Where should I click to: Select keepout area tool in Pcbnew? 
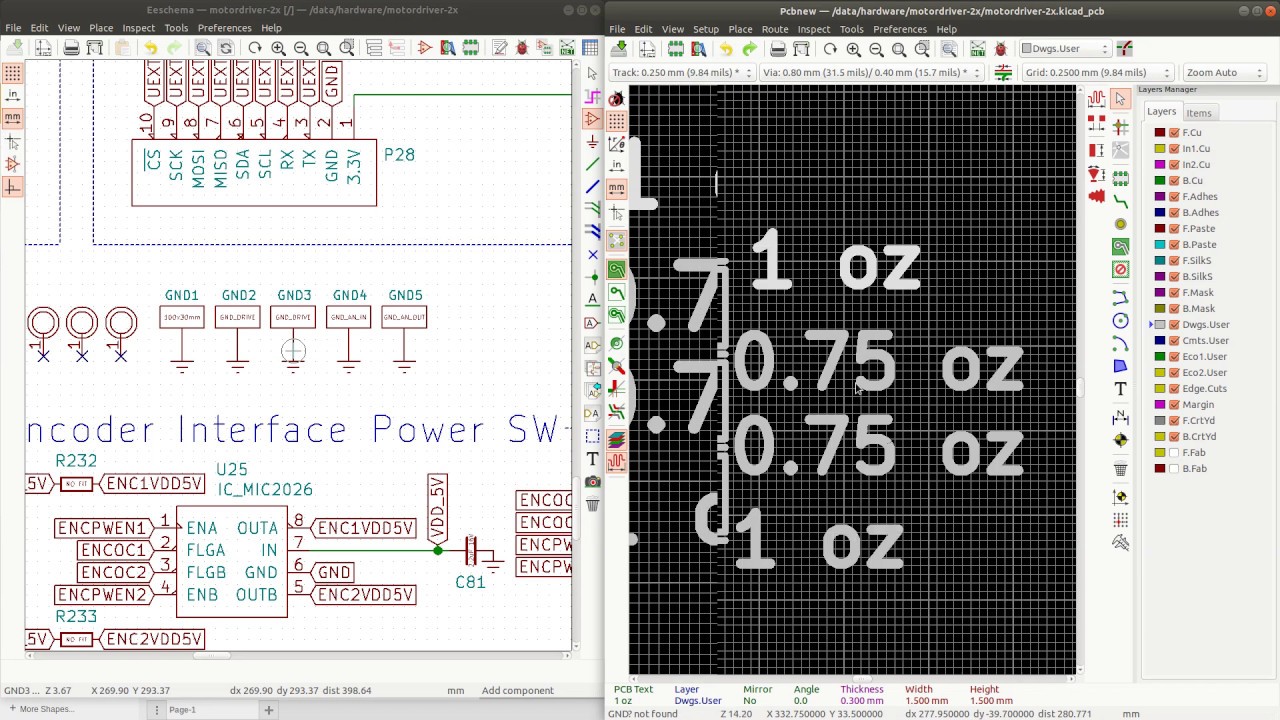[x=1120, y=270]
